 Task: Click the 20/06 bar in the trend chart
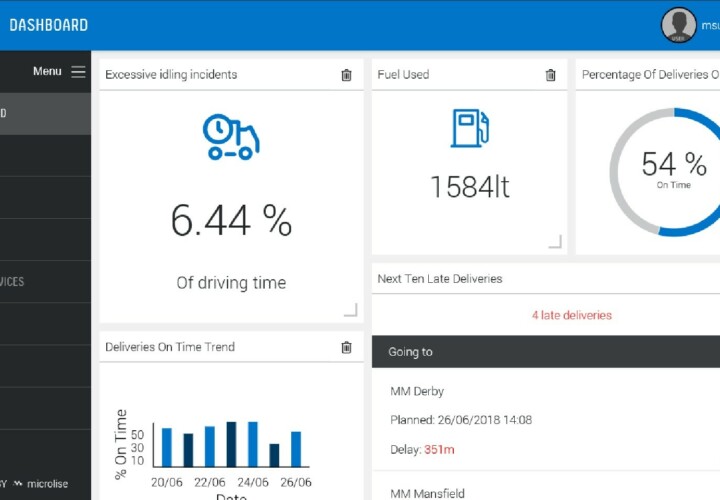coord(167,447)
